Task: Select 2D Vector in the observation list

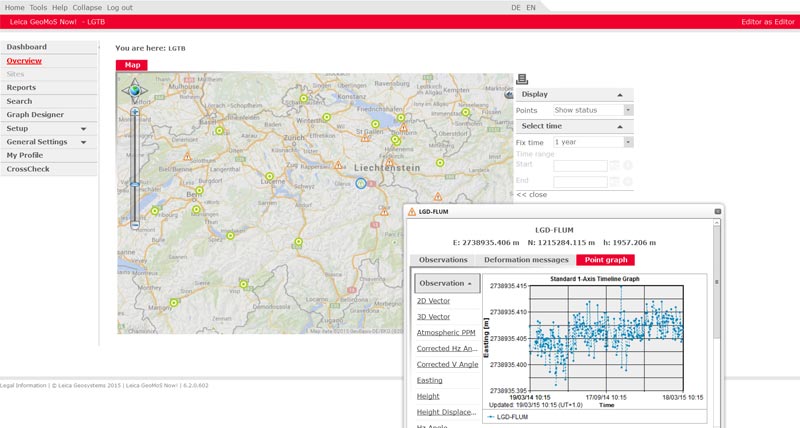Action: (x=434, y=300)
